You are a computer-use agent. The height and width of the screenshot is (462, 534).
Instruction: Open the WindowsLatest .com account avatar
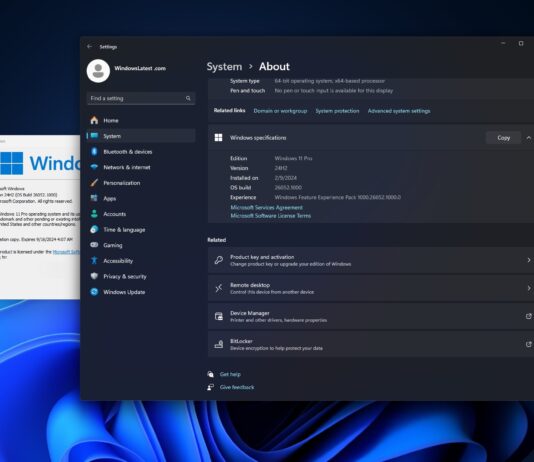98,71
